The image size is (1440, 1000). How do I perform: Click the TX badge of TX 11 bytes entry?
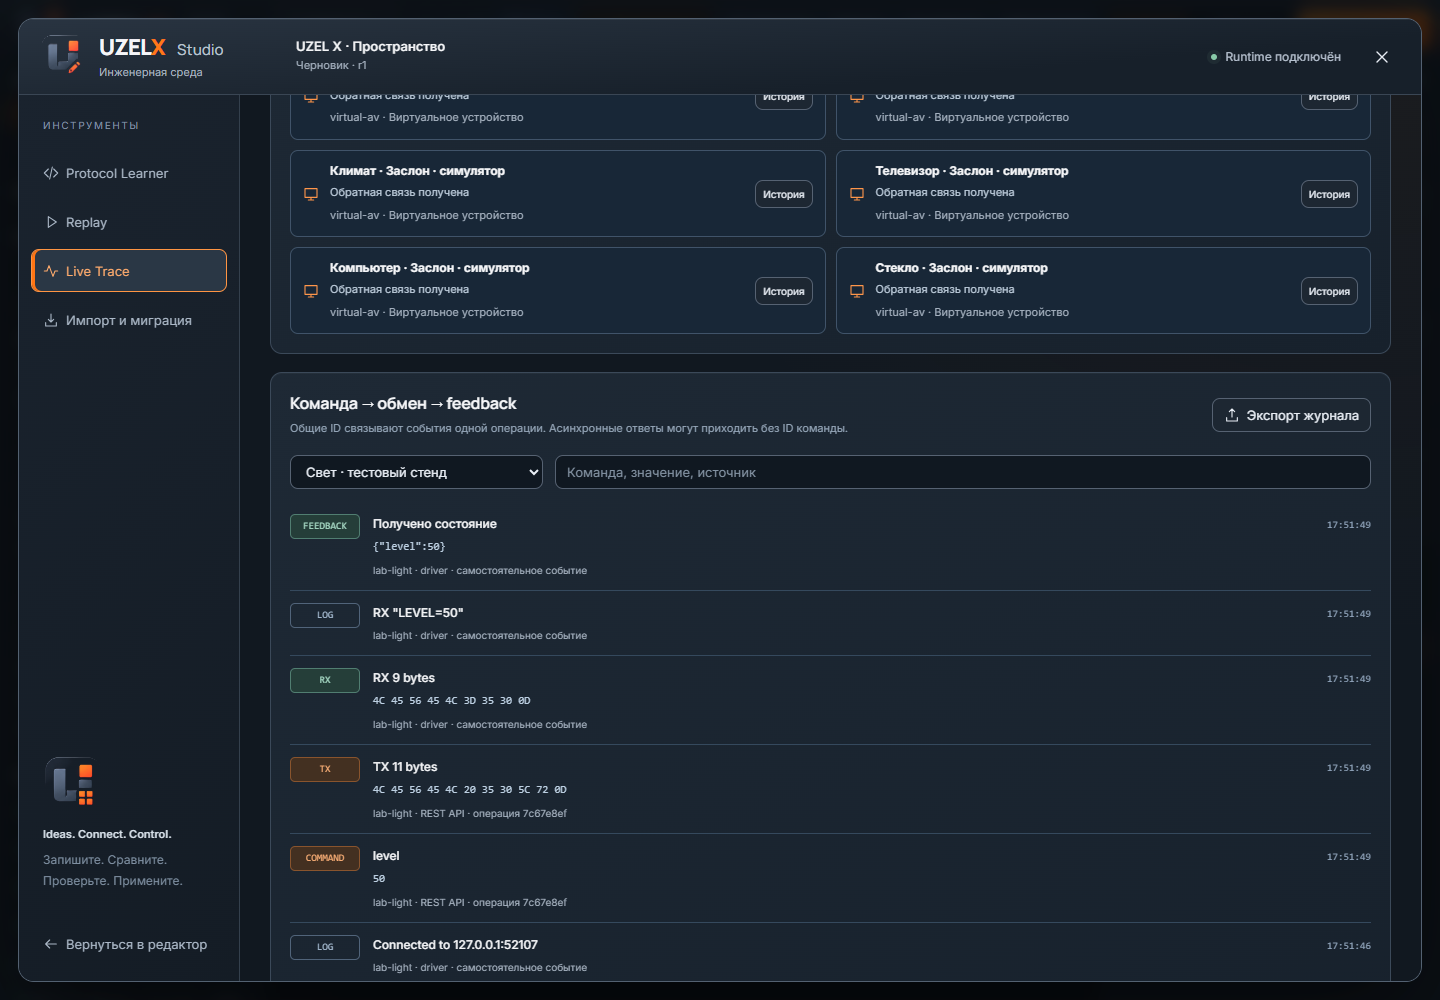pyautogui.click(x=325, y=769)
